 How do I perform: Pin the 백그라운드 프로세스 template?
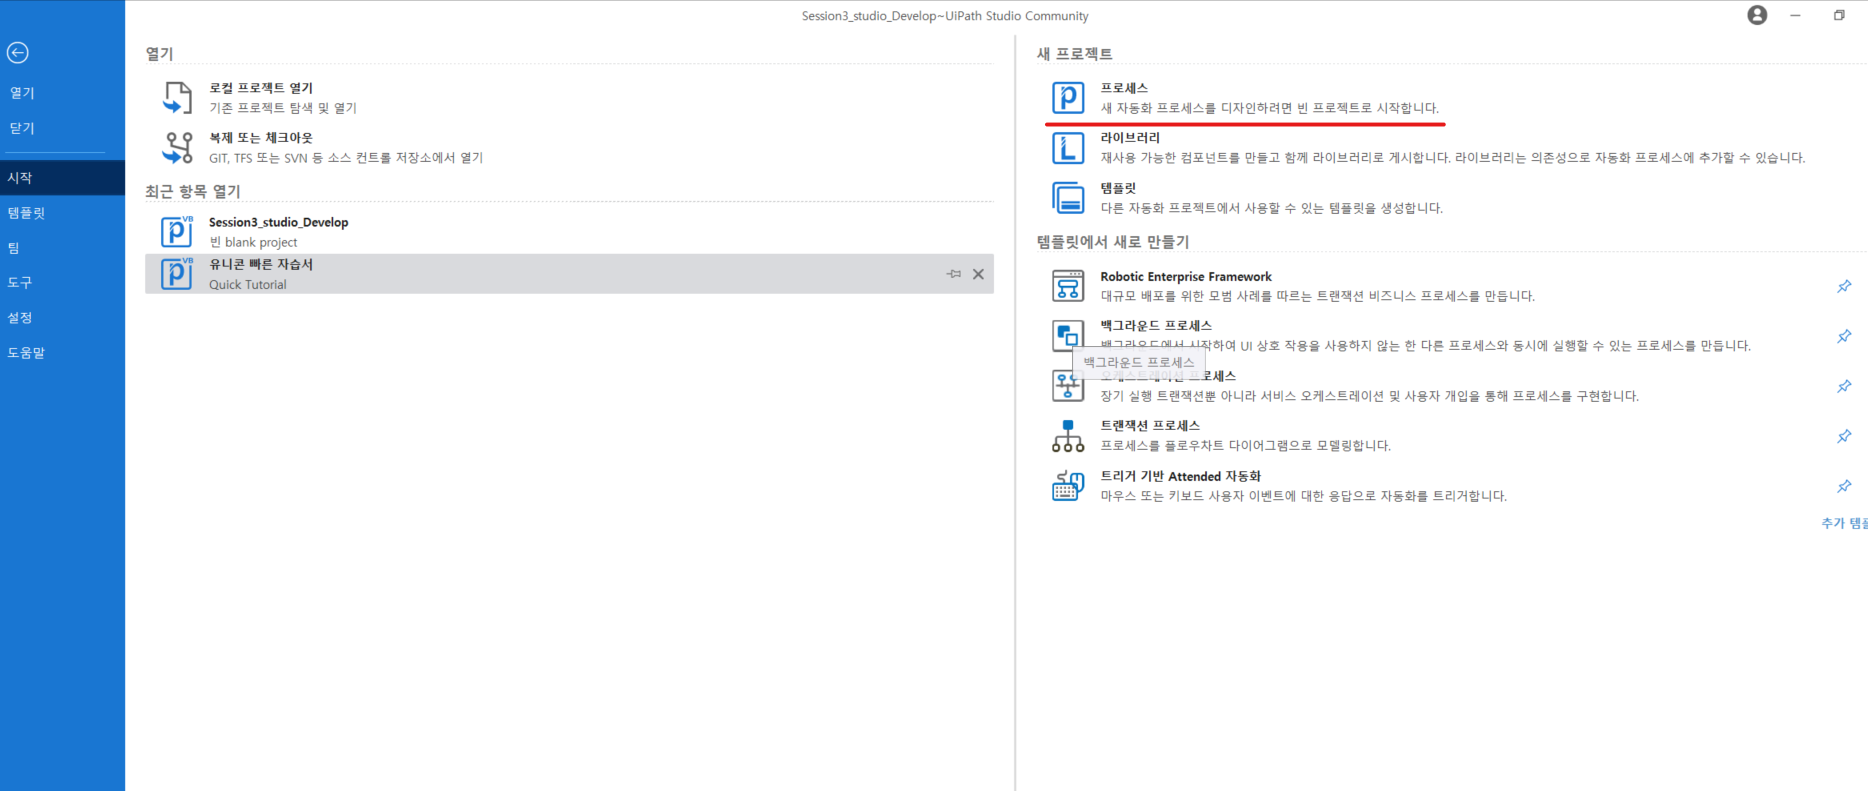[1844, 336]
